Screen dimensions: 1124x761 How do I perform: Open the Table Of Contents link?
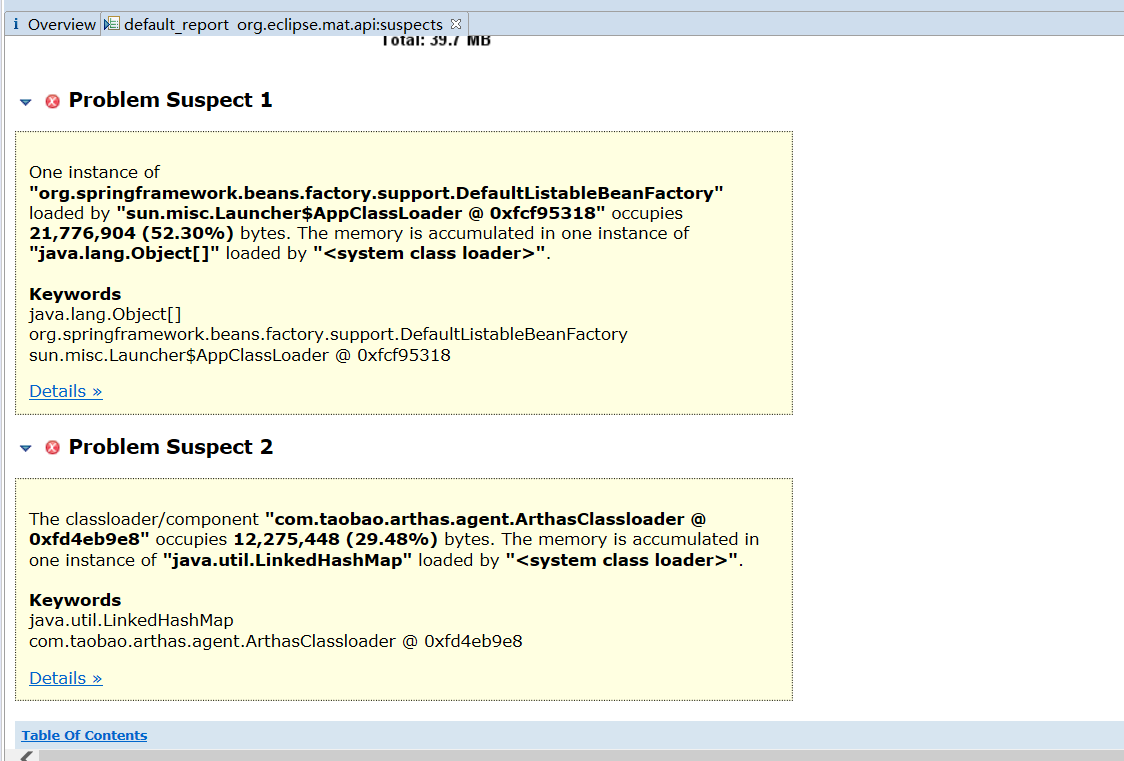tap(85, 735)
